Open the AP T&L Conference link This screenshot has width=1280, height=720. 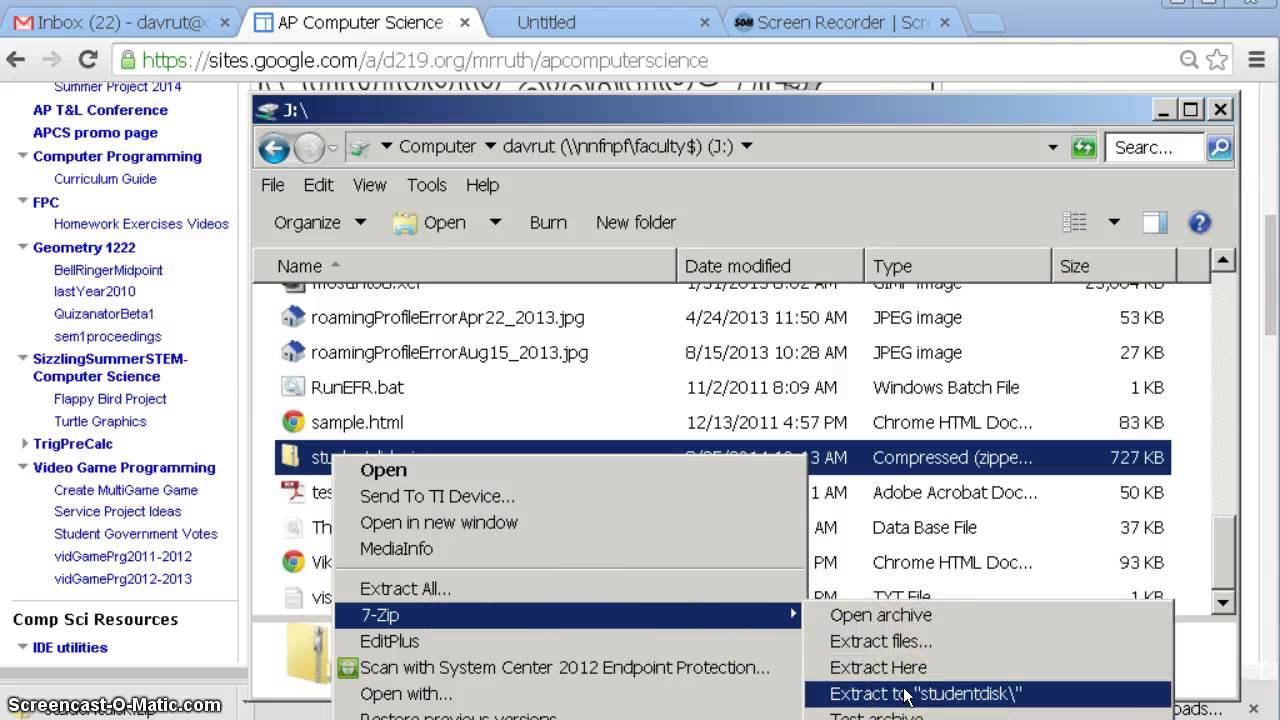pos(100,110)
